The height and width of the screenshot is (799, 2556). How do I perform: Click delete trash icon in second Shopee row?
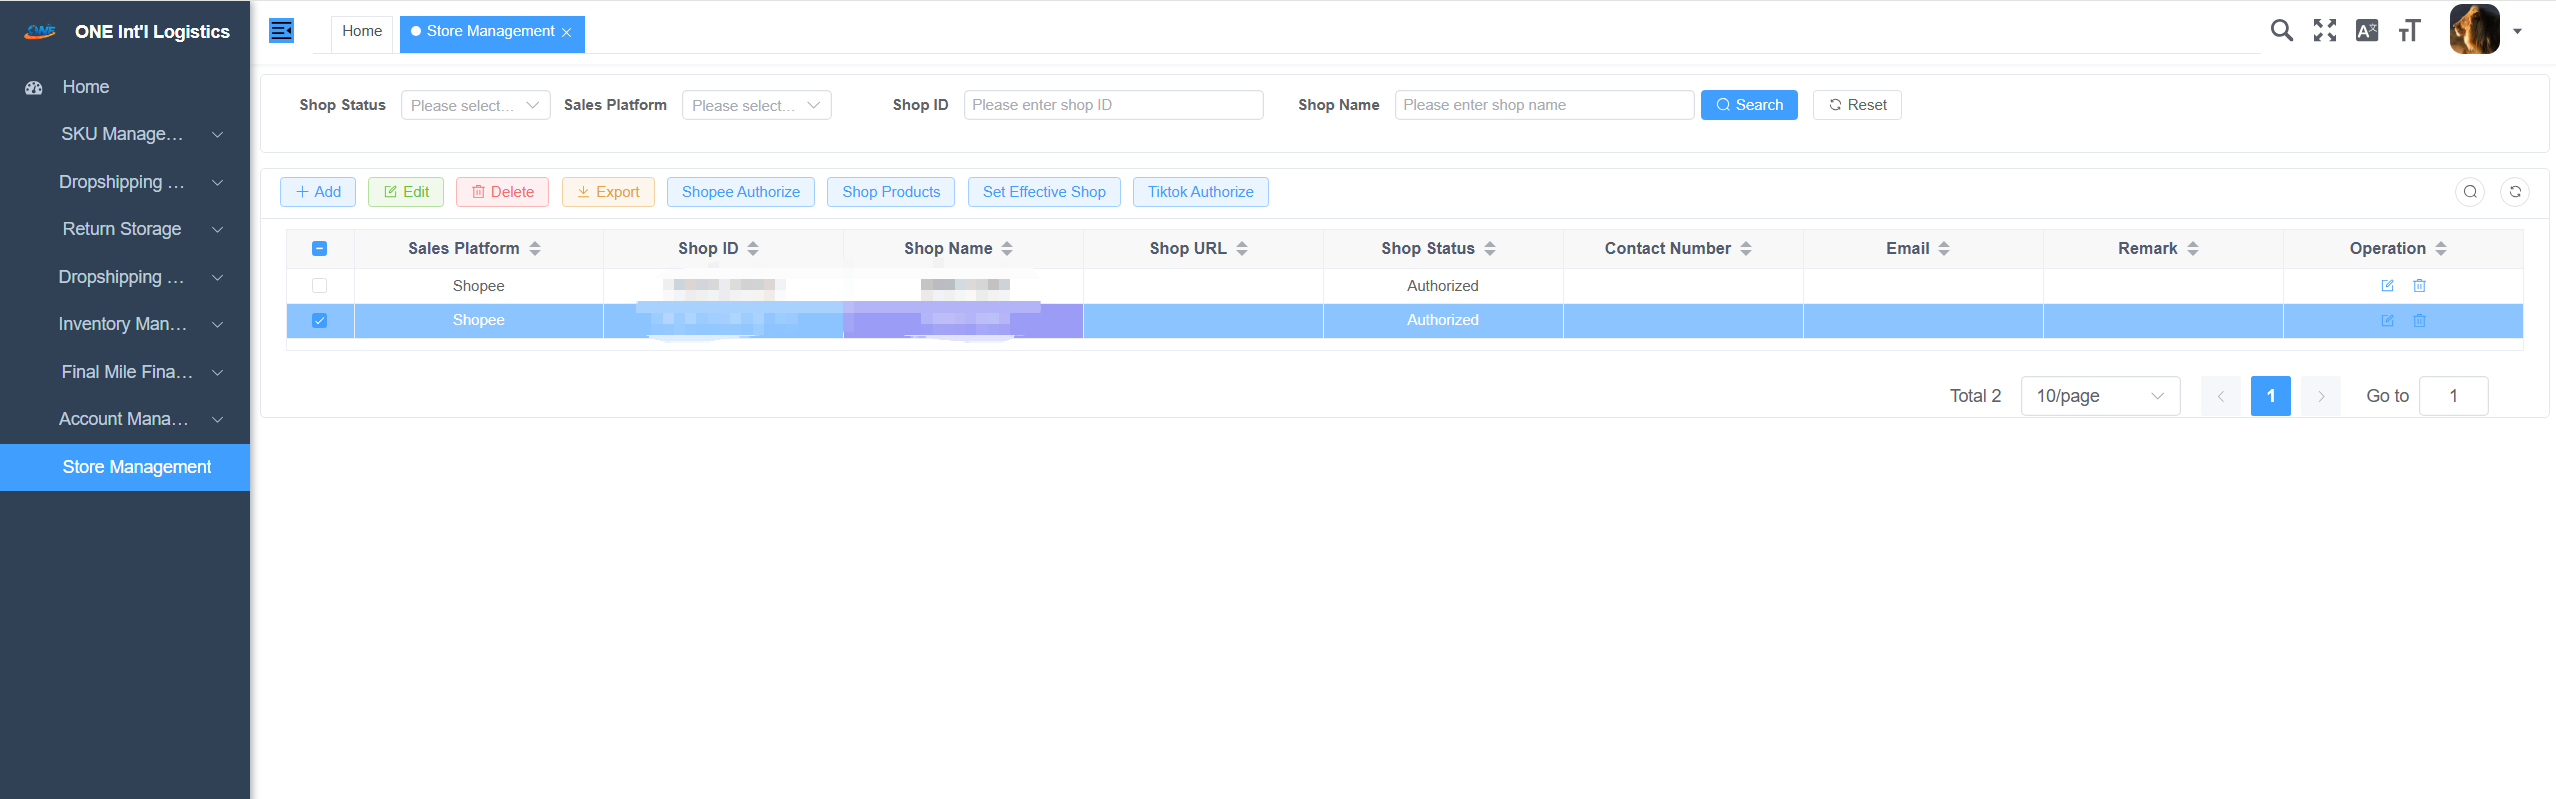click(x=2419, y=321)
